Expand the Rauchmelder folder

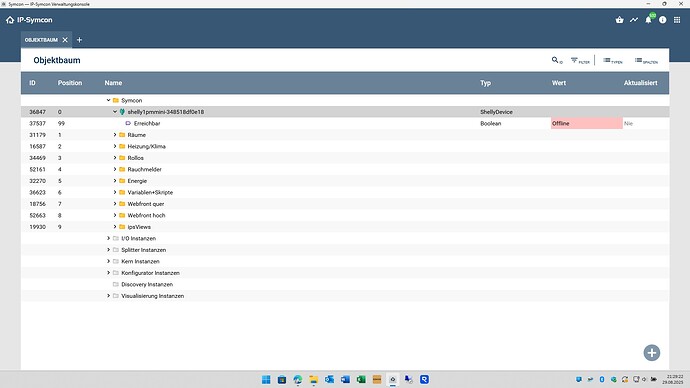[x=115, y=169]
